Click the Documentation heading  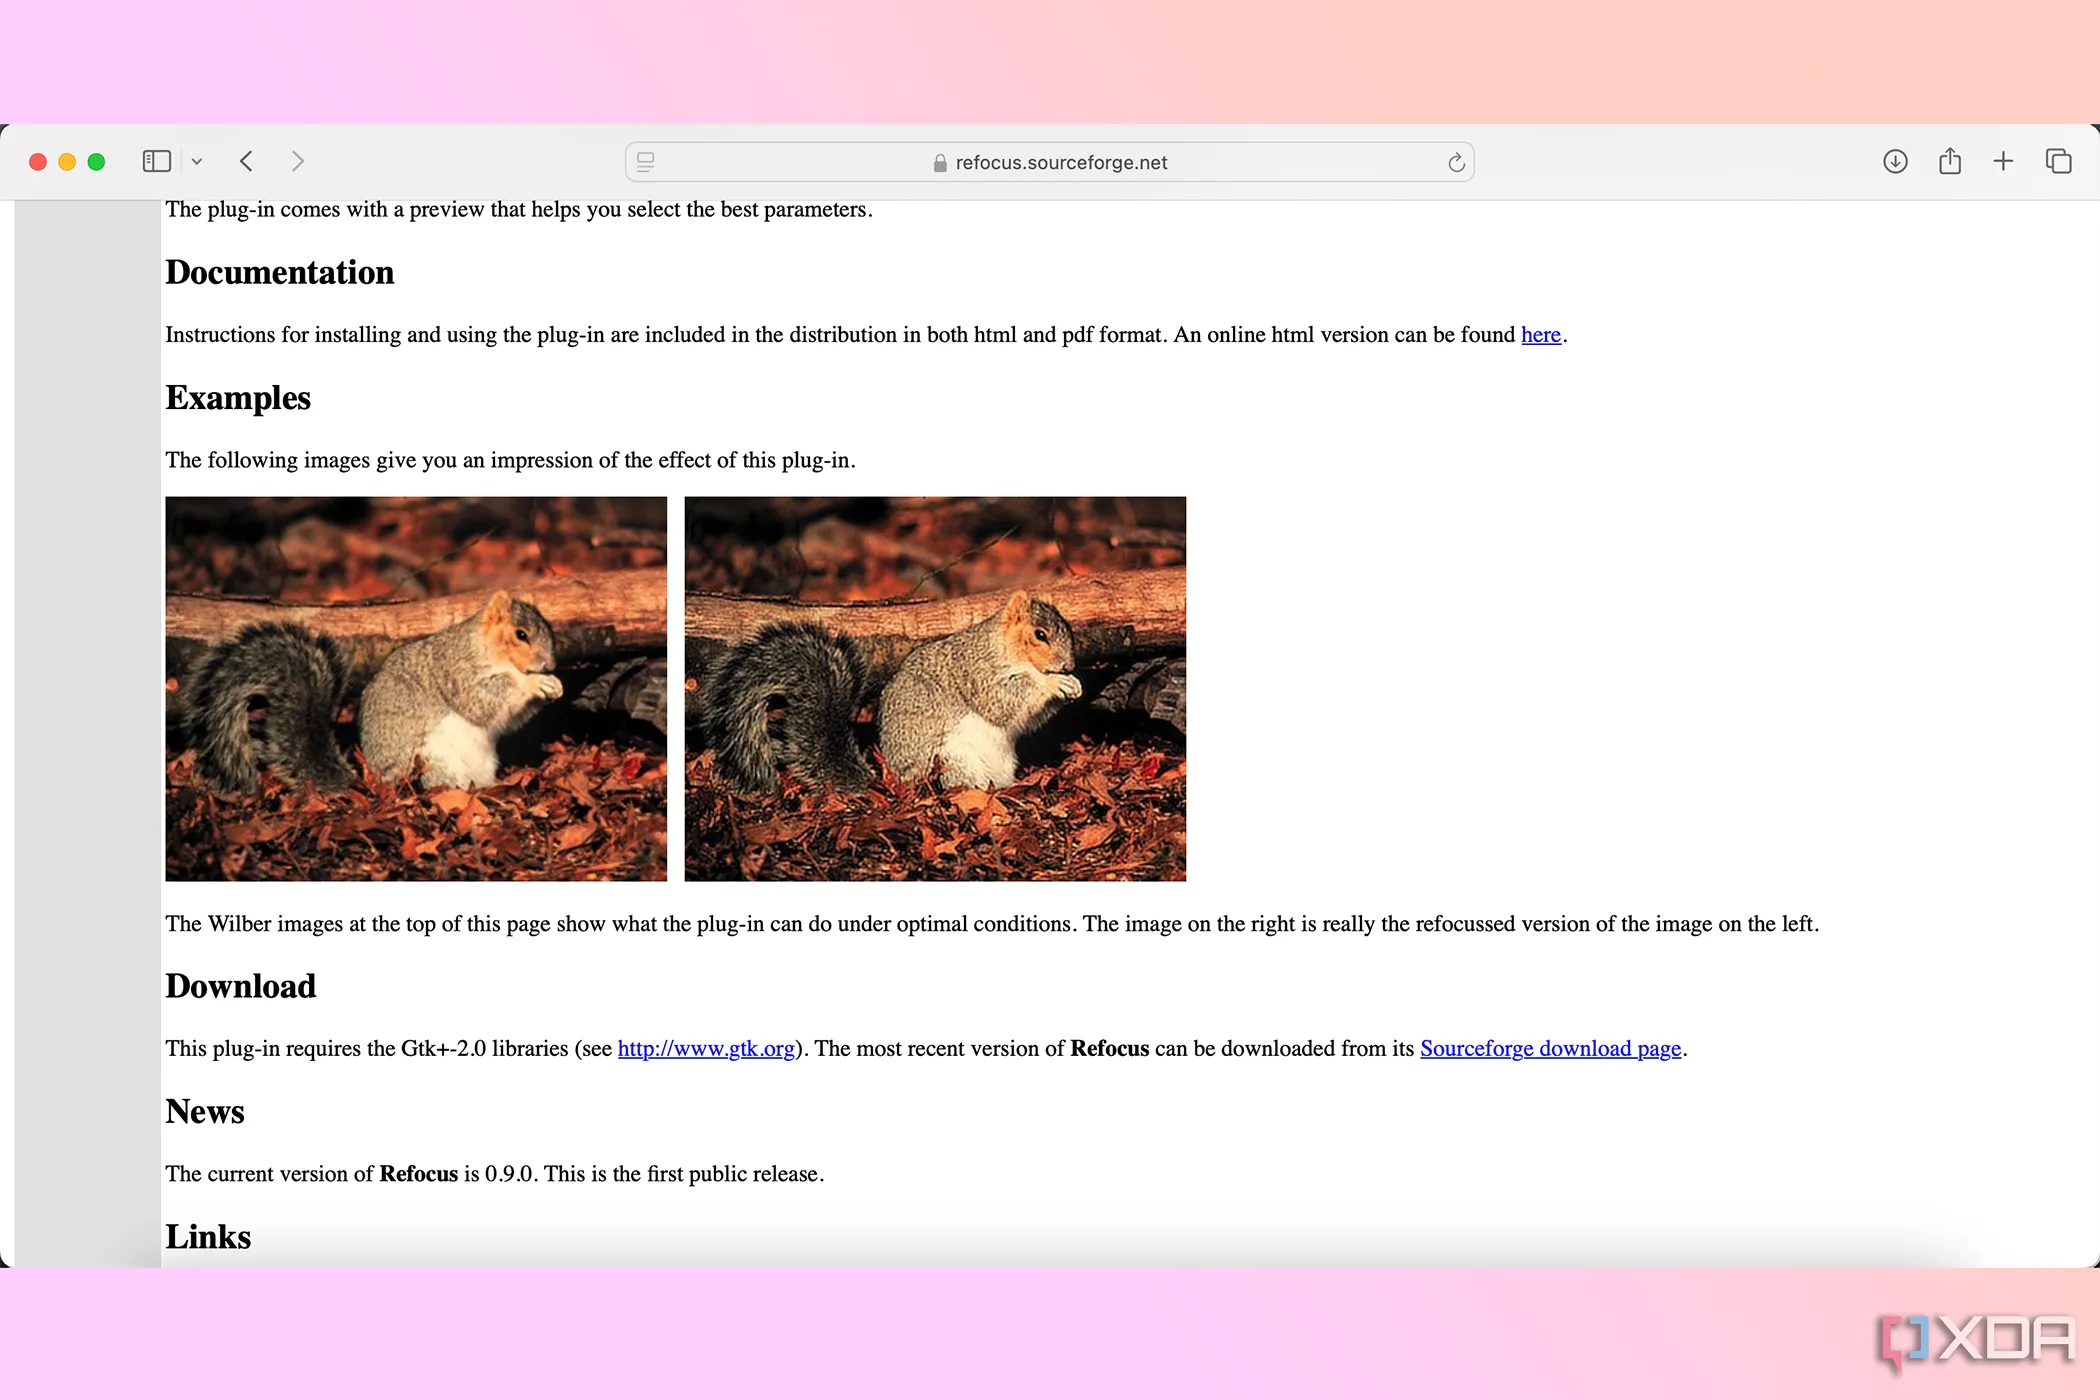click(x=280, y=273)
